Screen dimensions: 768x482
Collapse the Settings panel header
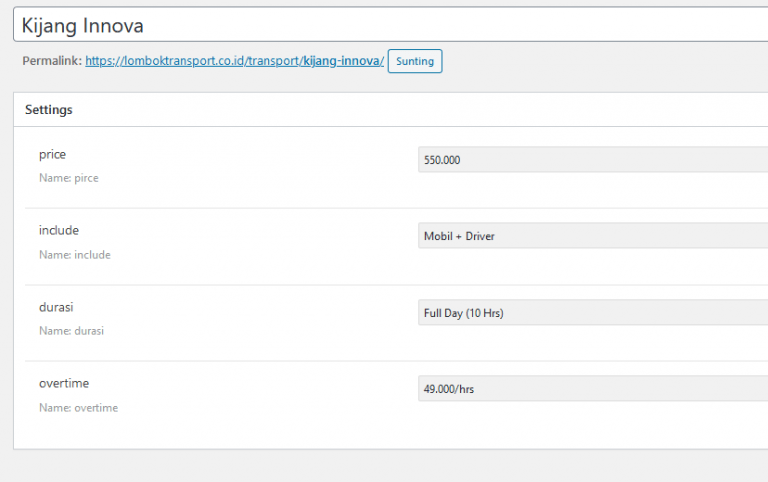390,110
